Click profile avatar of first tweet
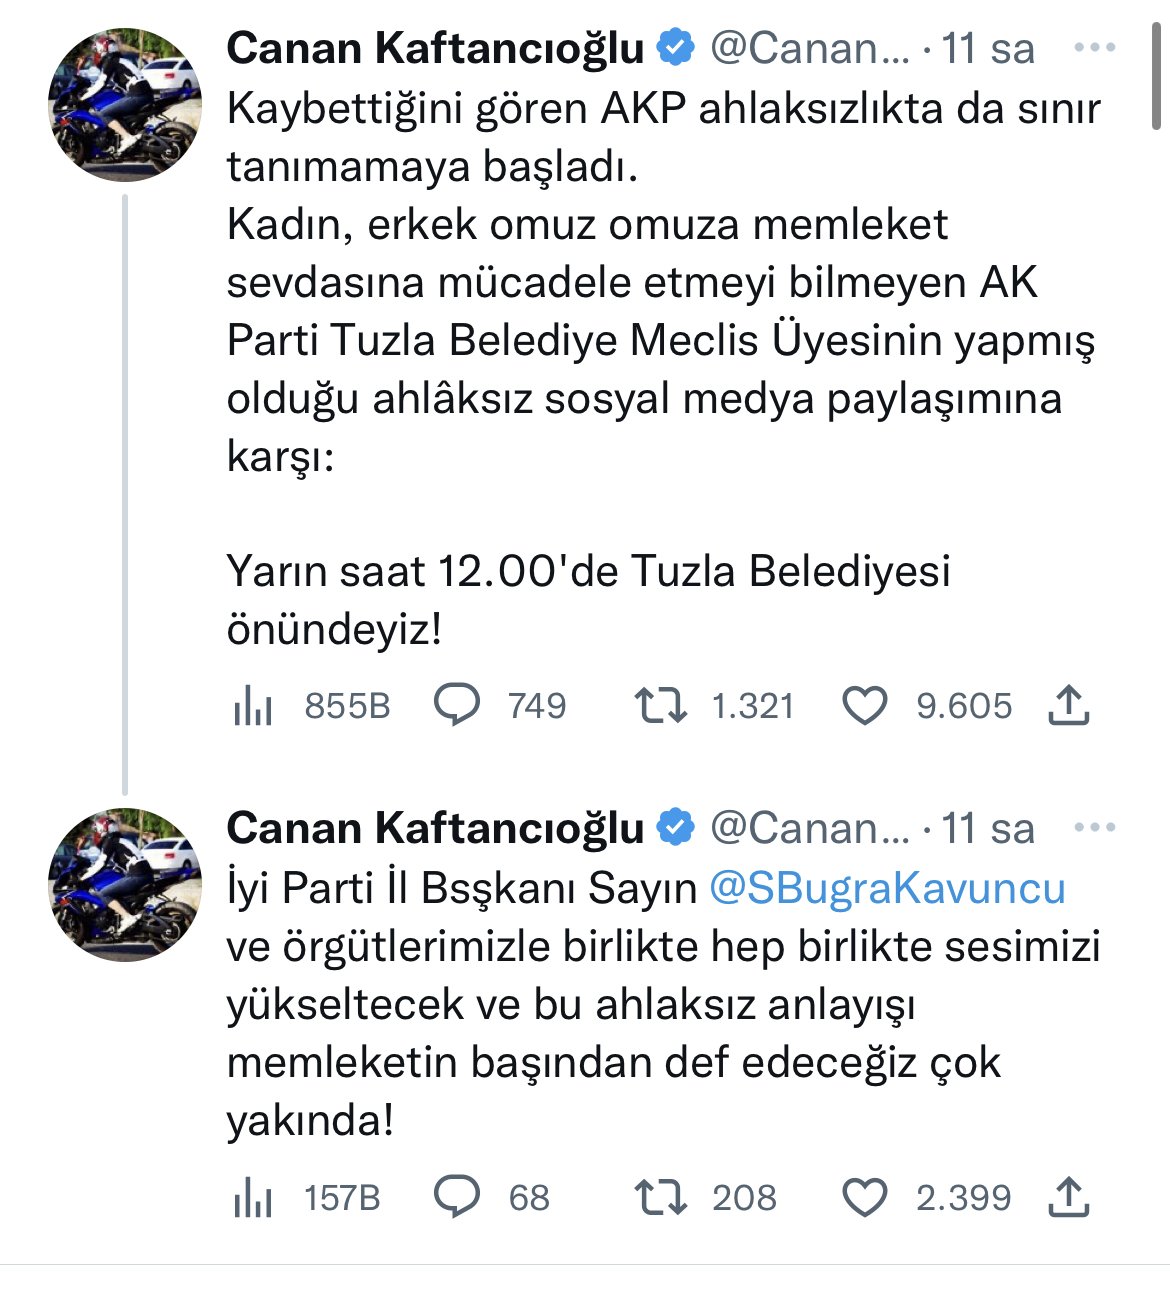The width and height of the screenshot is (1170, 1296). coord(125,105)
